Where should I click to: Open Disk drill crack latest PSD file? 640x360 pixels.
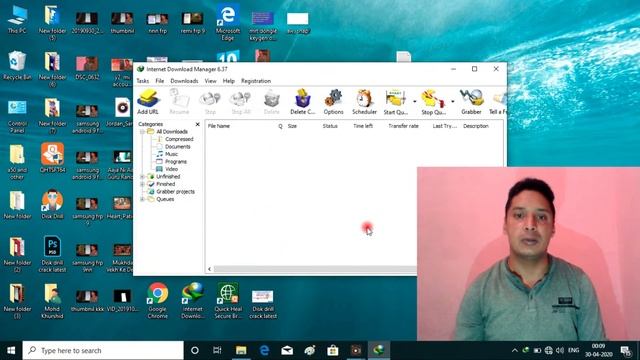tap(52, 254)
